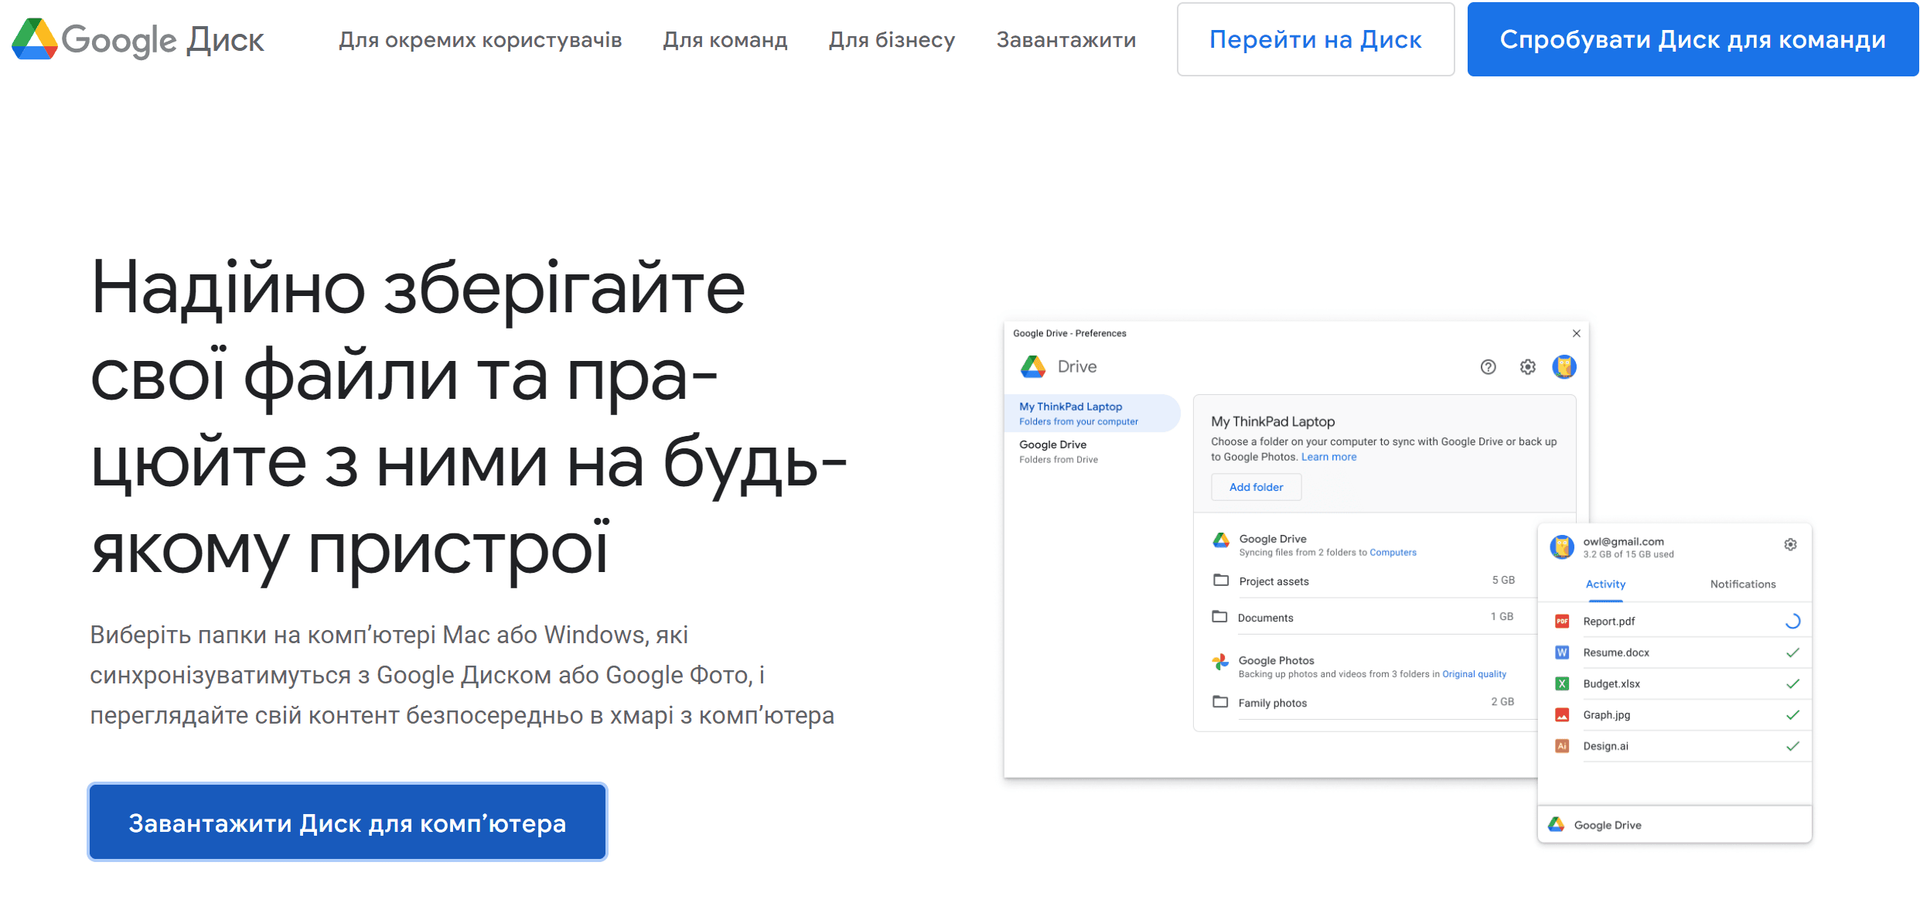This screenshot has height=916, width=1920.
Task: Select the Documents folder name
Action: pos(1265,618)
